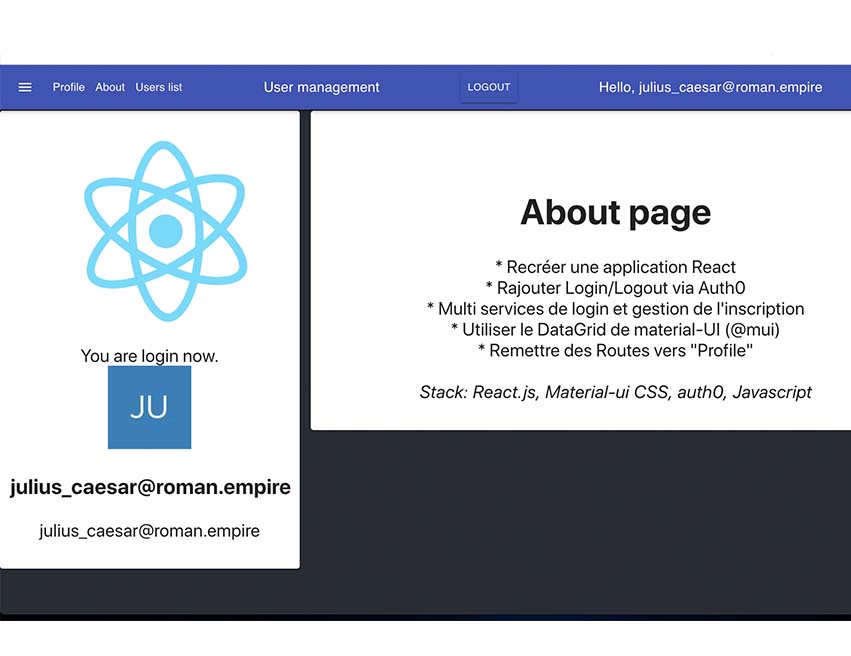The width and height of the screenshot is (851, 656).
Task: Click the 'Remettre des Routes' line
Action: (615, 350)
